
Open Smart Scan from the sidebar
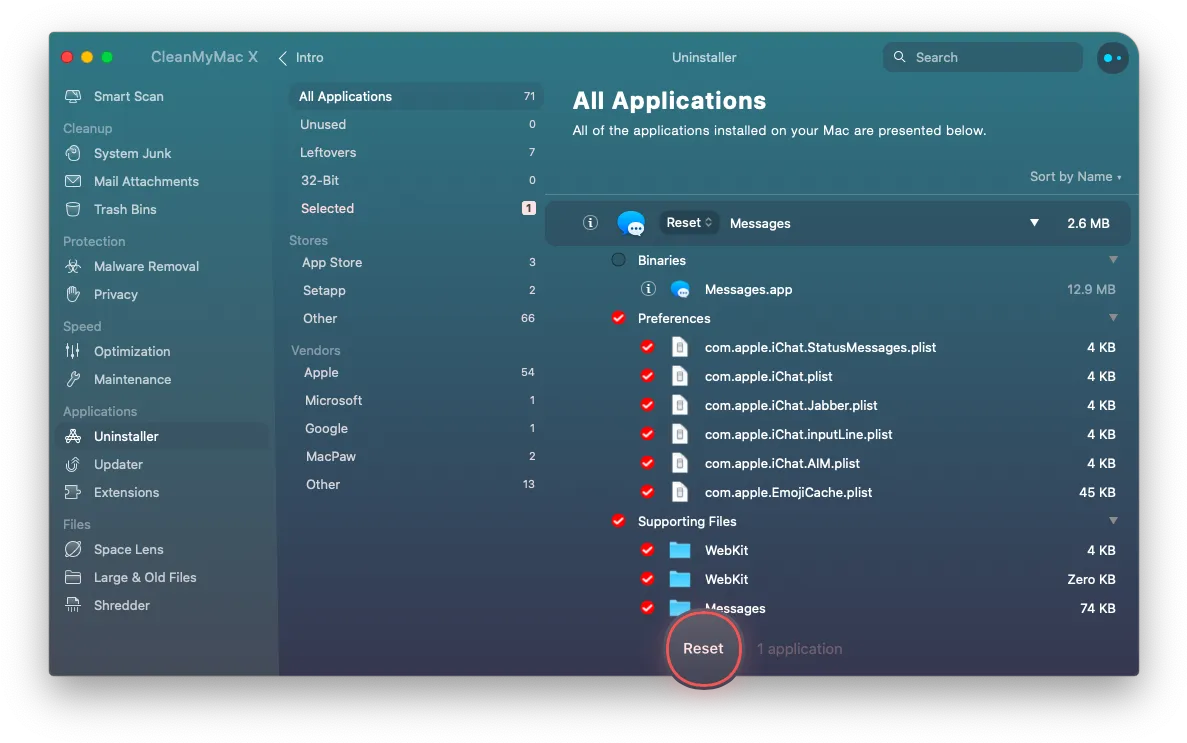point(128,96)
